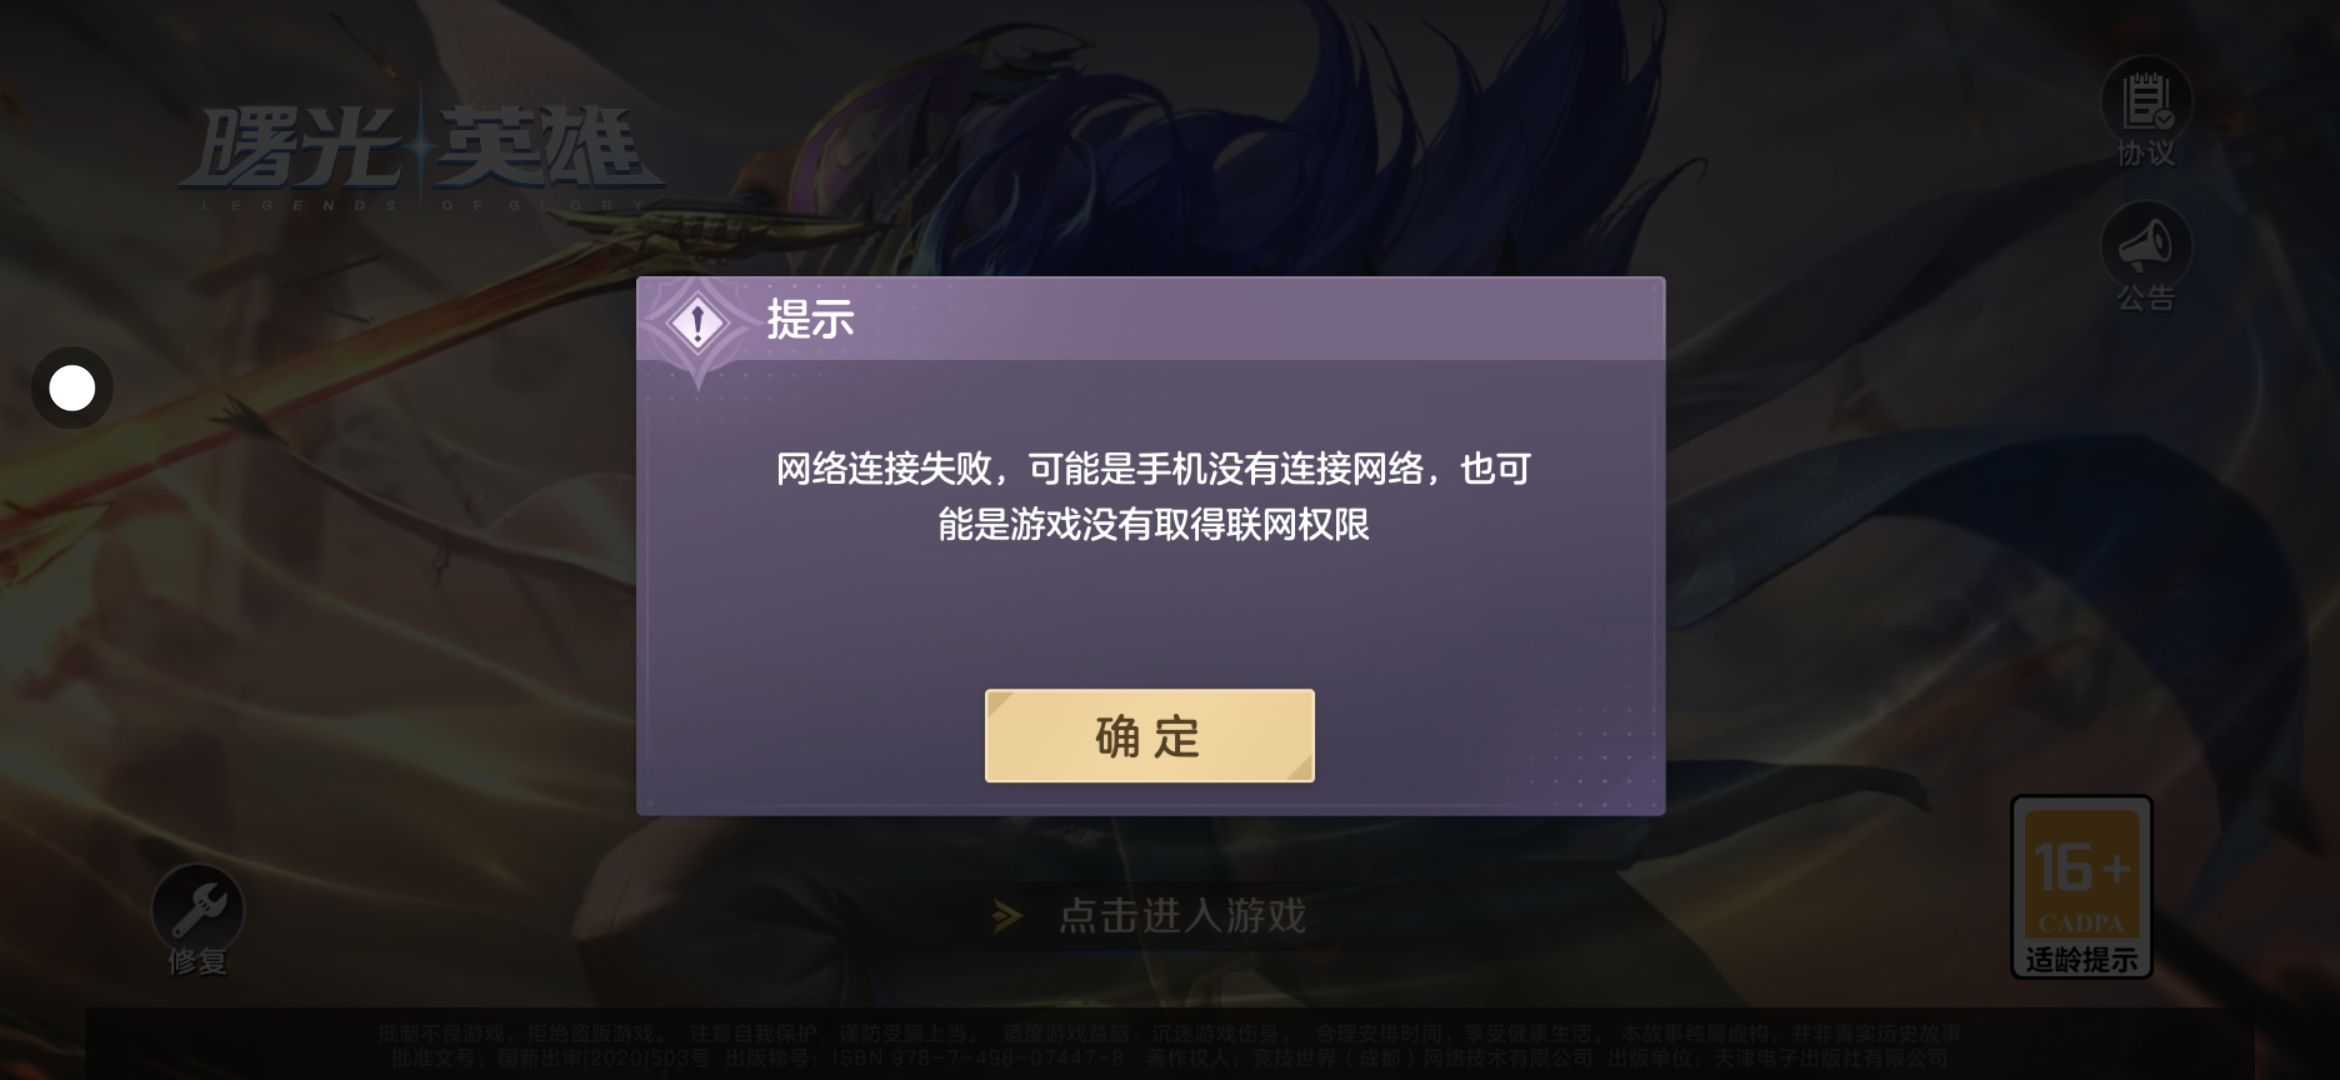The image size is (2340, 1080).
Task: Click the 公告 text label
Action: coord(2146,298)
